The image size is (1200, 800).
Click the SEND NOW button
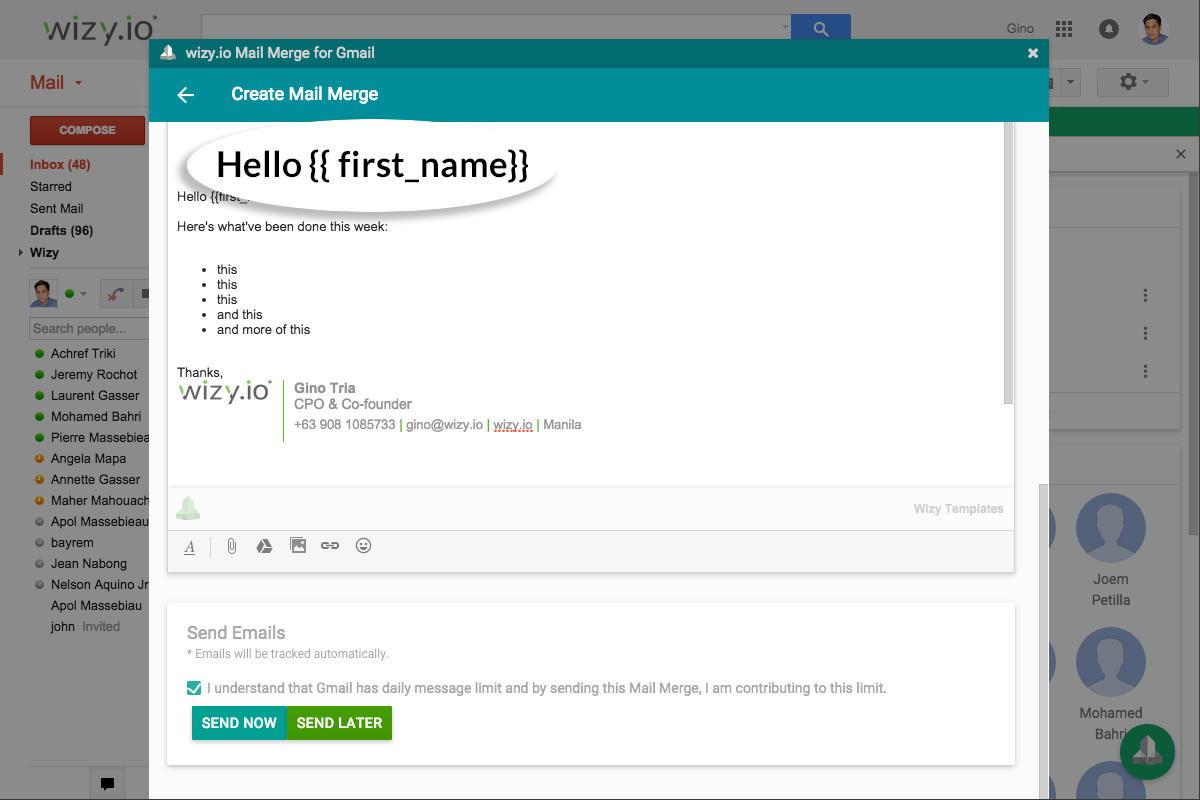[x=239, y=723]
